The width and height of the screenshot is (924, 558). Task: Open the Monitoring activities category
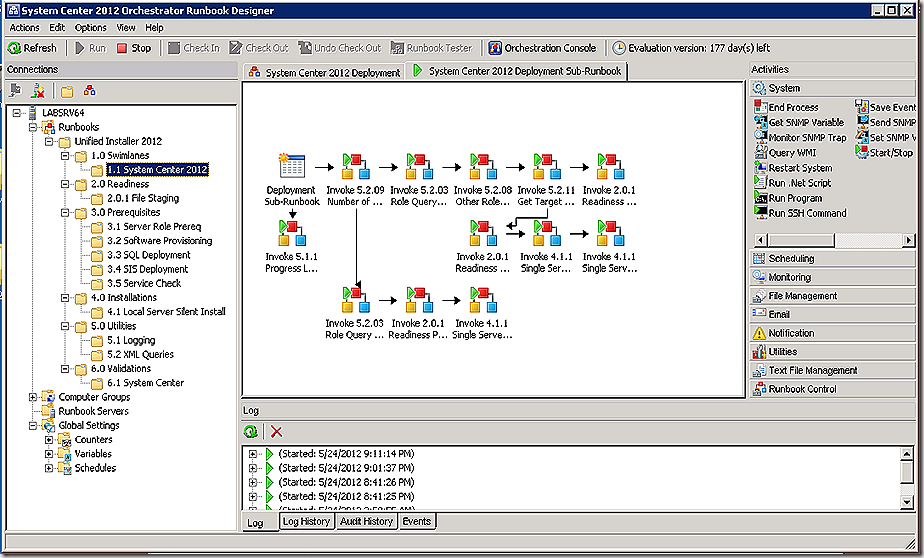pos(832,278)
